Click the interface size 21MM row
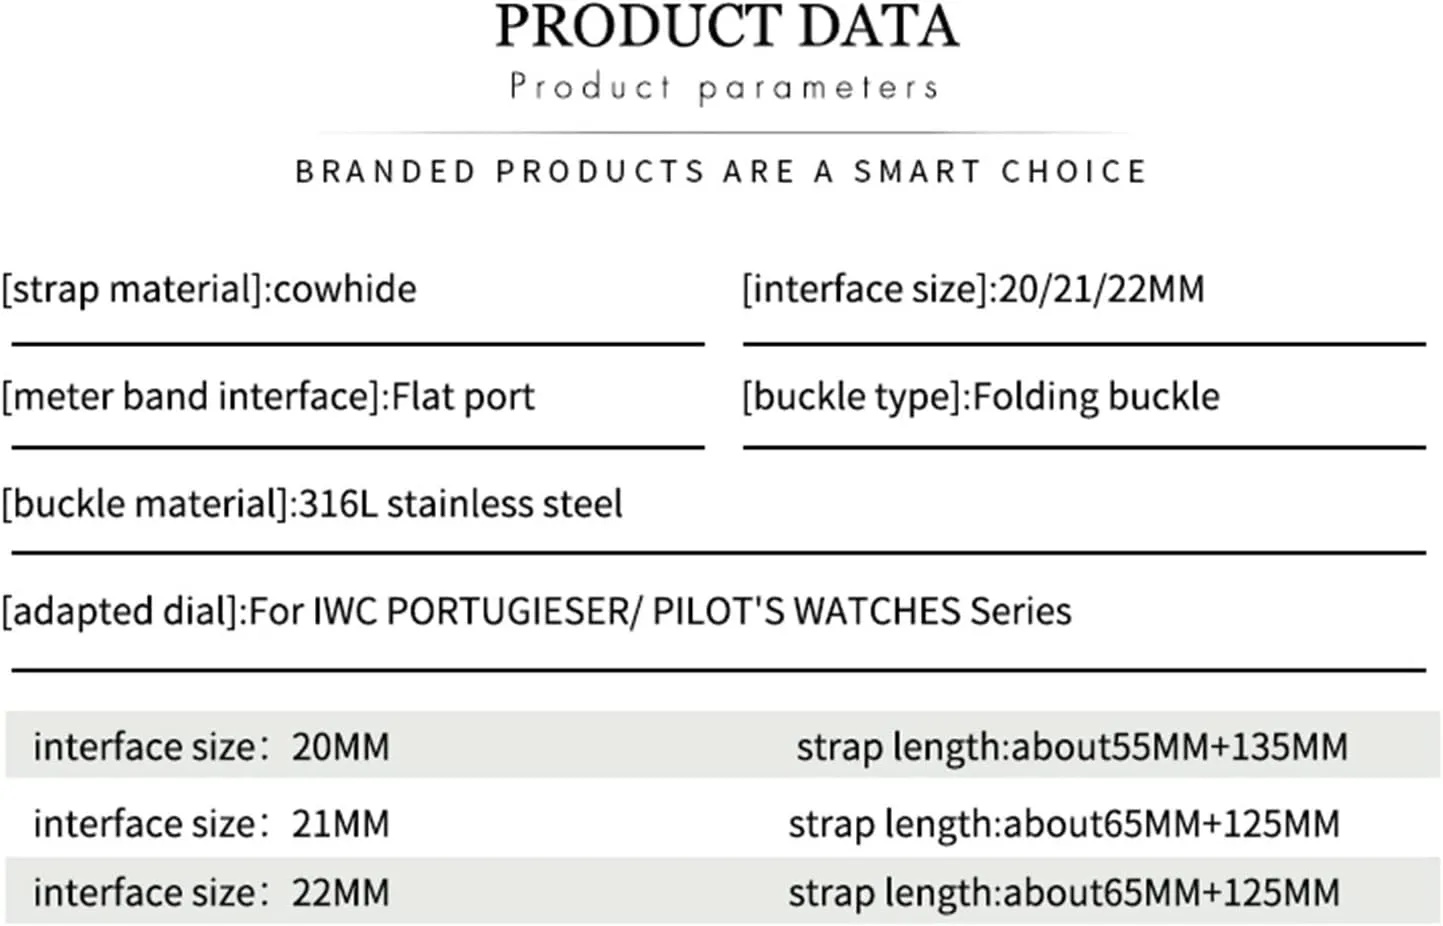Screen dimensions: 1443x926 click(x=722, y=823)
